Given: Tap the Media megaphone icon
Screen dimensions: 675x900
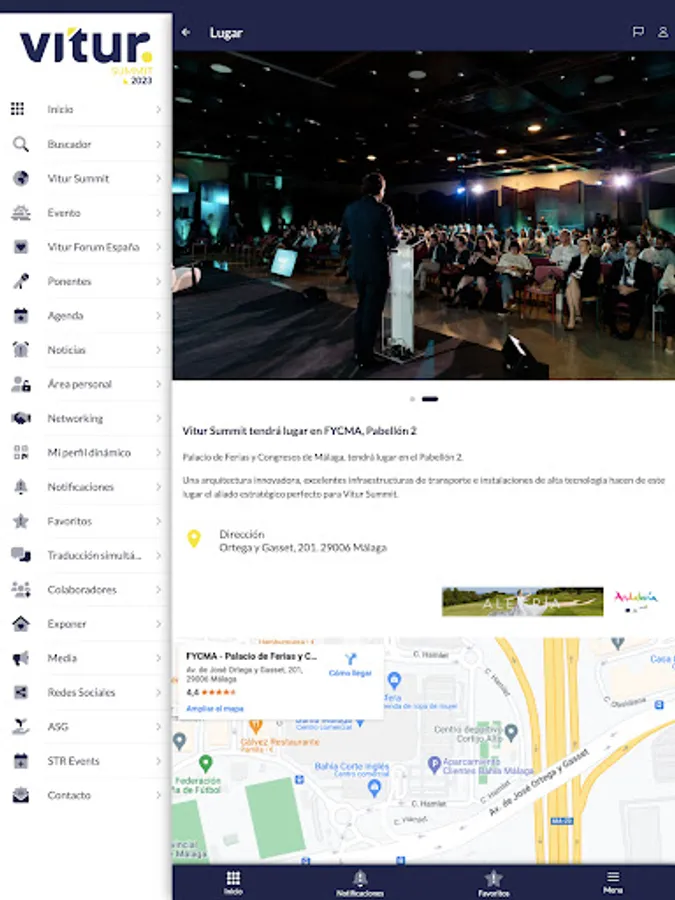Looking at the screenshot, I should click(x=21, y=658).
